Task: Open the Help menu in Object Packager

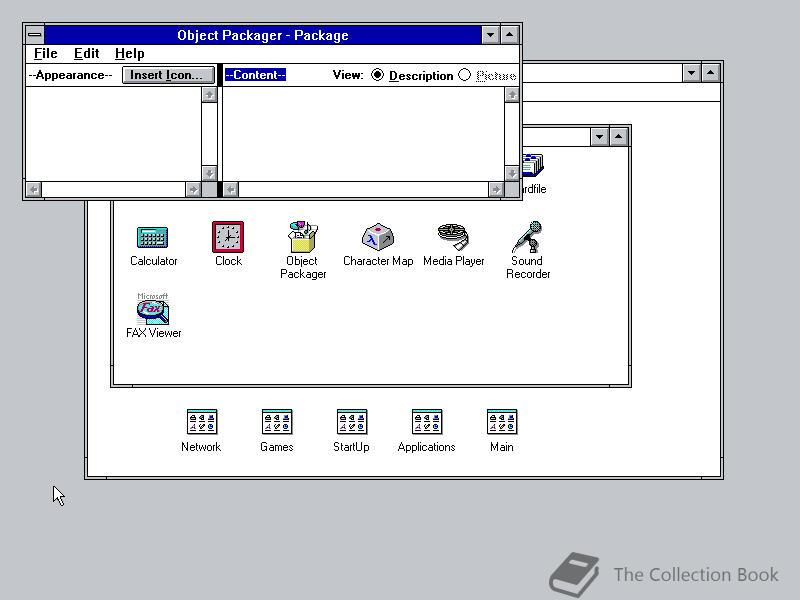Action: click(130, 54)
